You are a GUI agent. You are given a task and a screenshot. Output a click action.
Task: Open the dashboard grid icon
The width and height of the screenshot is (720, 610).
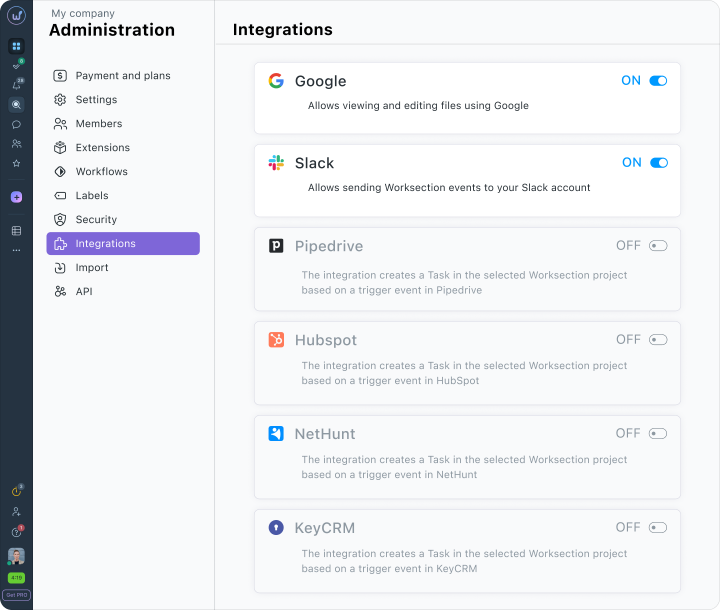pos(17,46)
